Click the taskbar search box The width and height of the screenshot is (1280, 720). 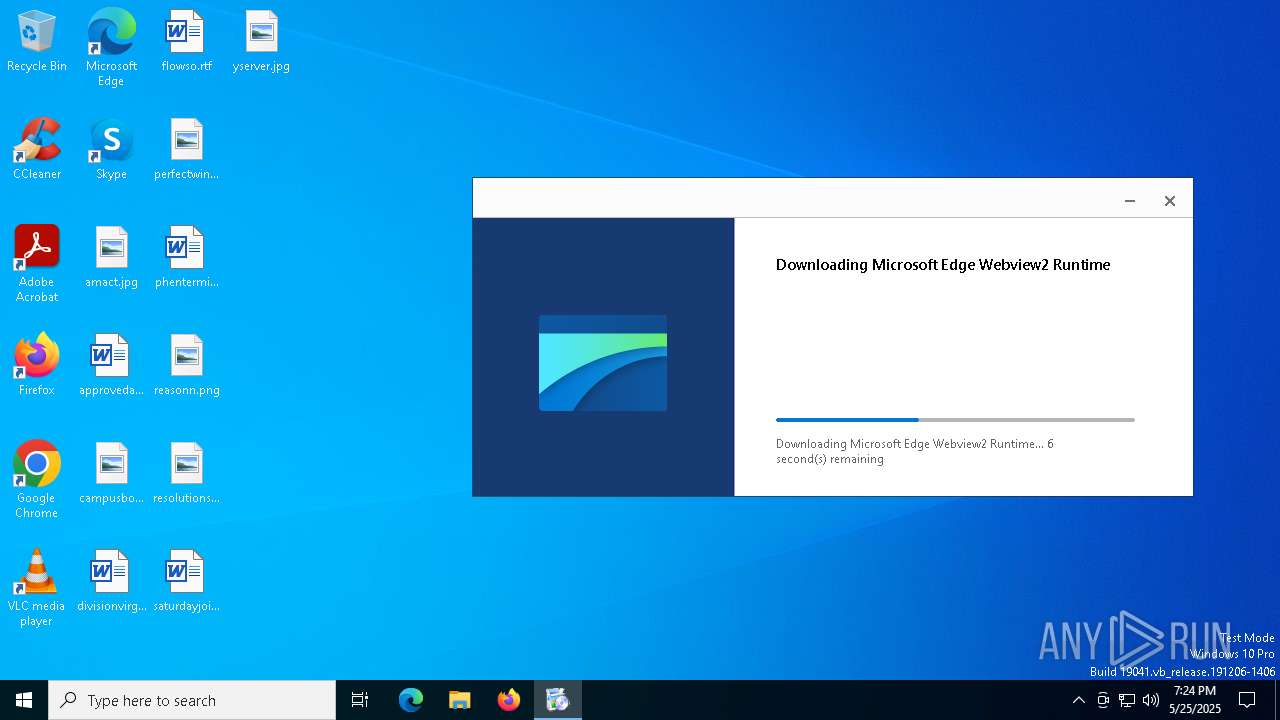pos(192,700)
